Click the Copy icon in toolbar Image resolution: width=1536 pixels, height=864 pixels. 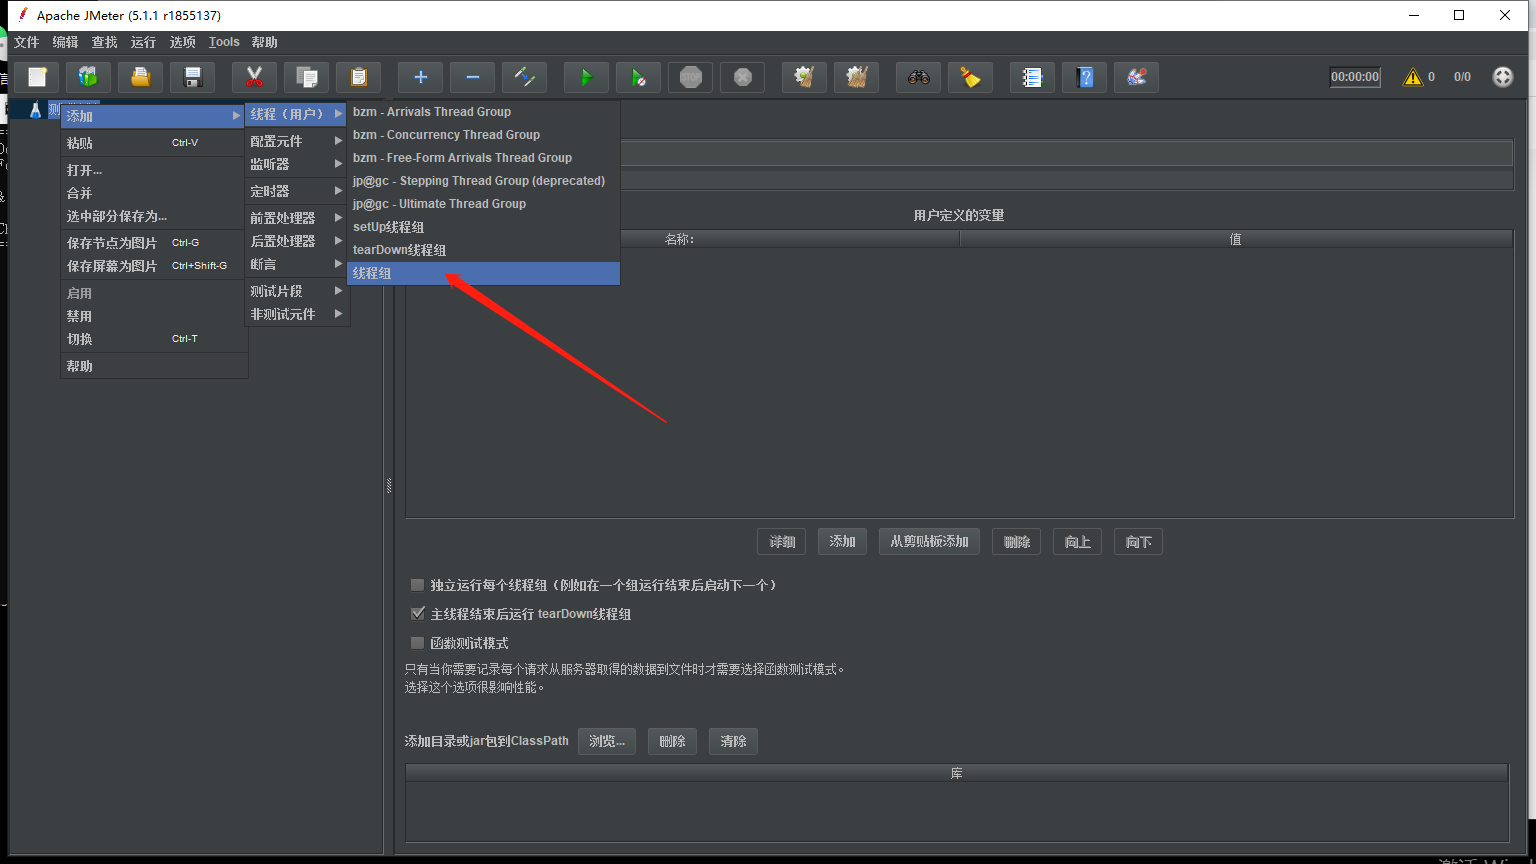pos(307,77)
